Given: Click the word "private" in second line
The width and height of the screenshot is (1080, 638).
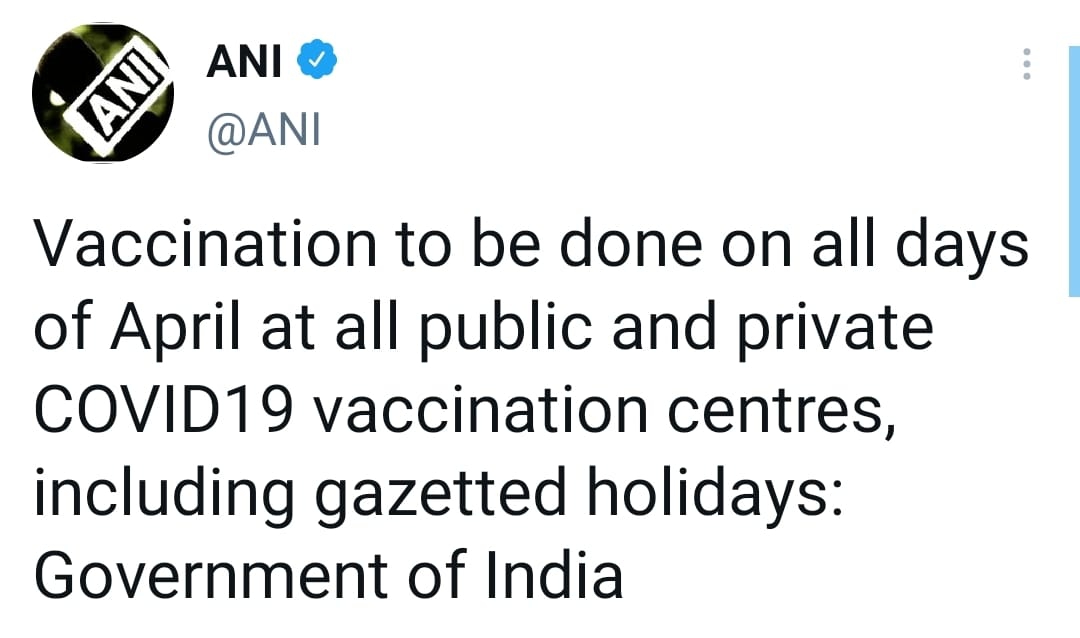Looking at the screenshot, I should tap(835, 331).
